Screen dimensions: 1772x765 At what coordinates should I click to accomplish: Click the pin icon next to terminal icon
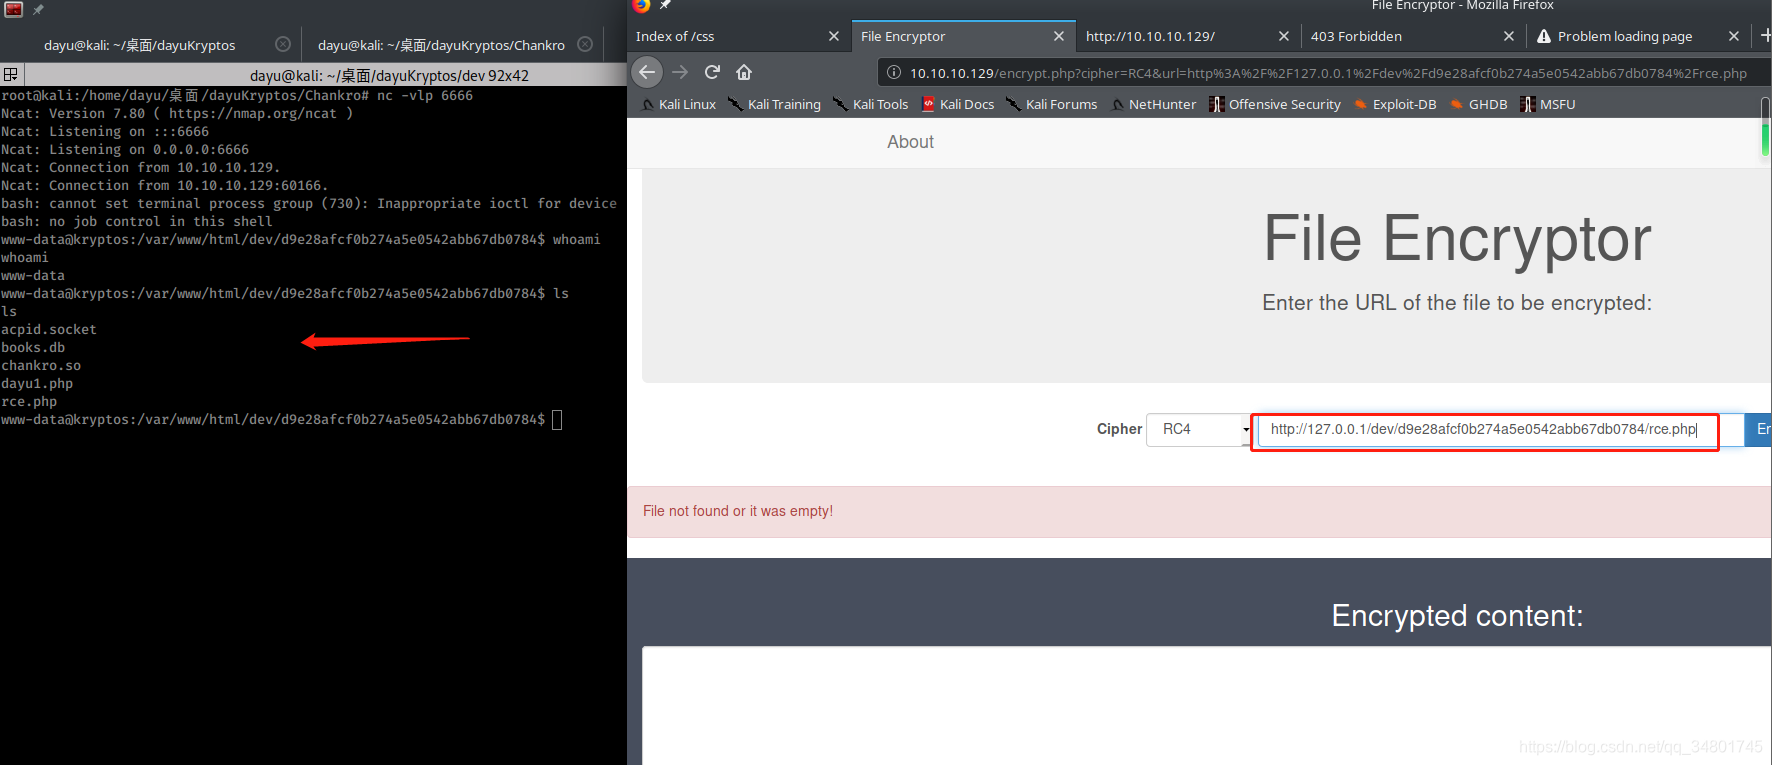click(38, 9)
